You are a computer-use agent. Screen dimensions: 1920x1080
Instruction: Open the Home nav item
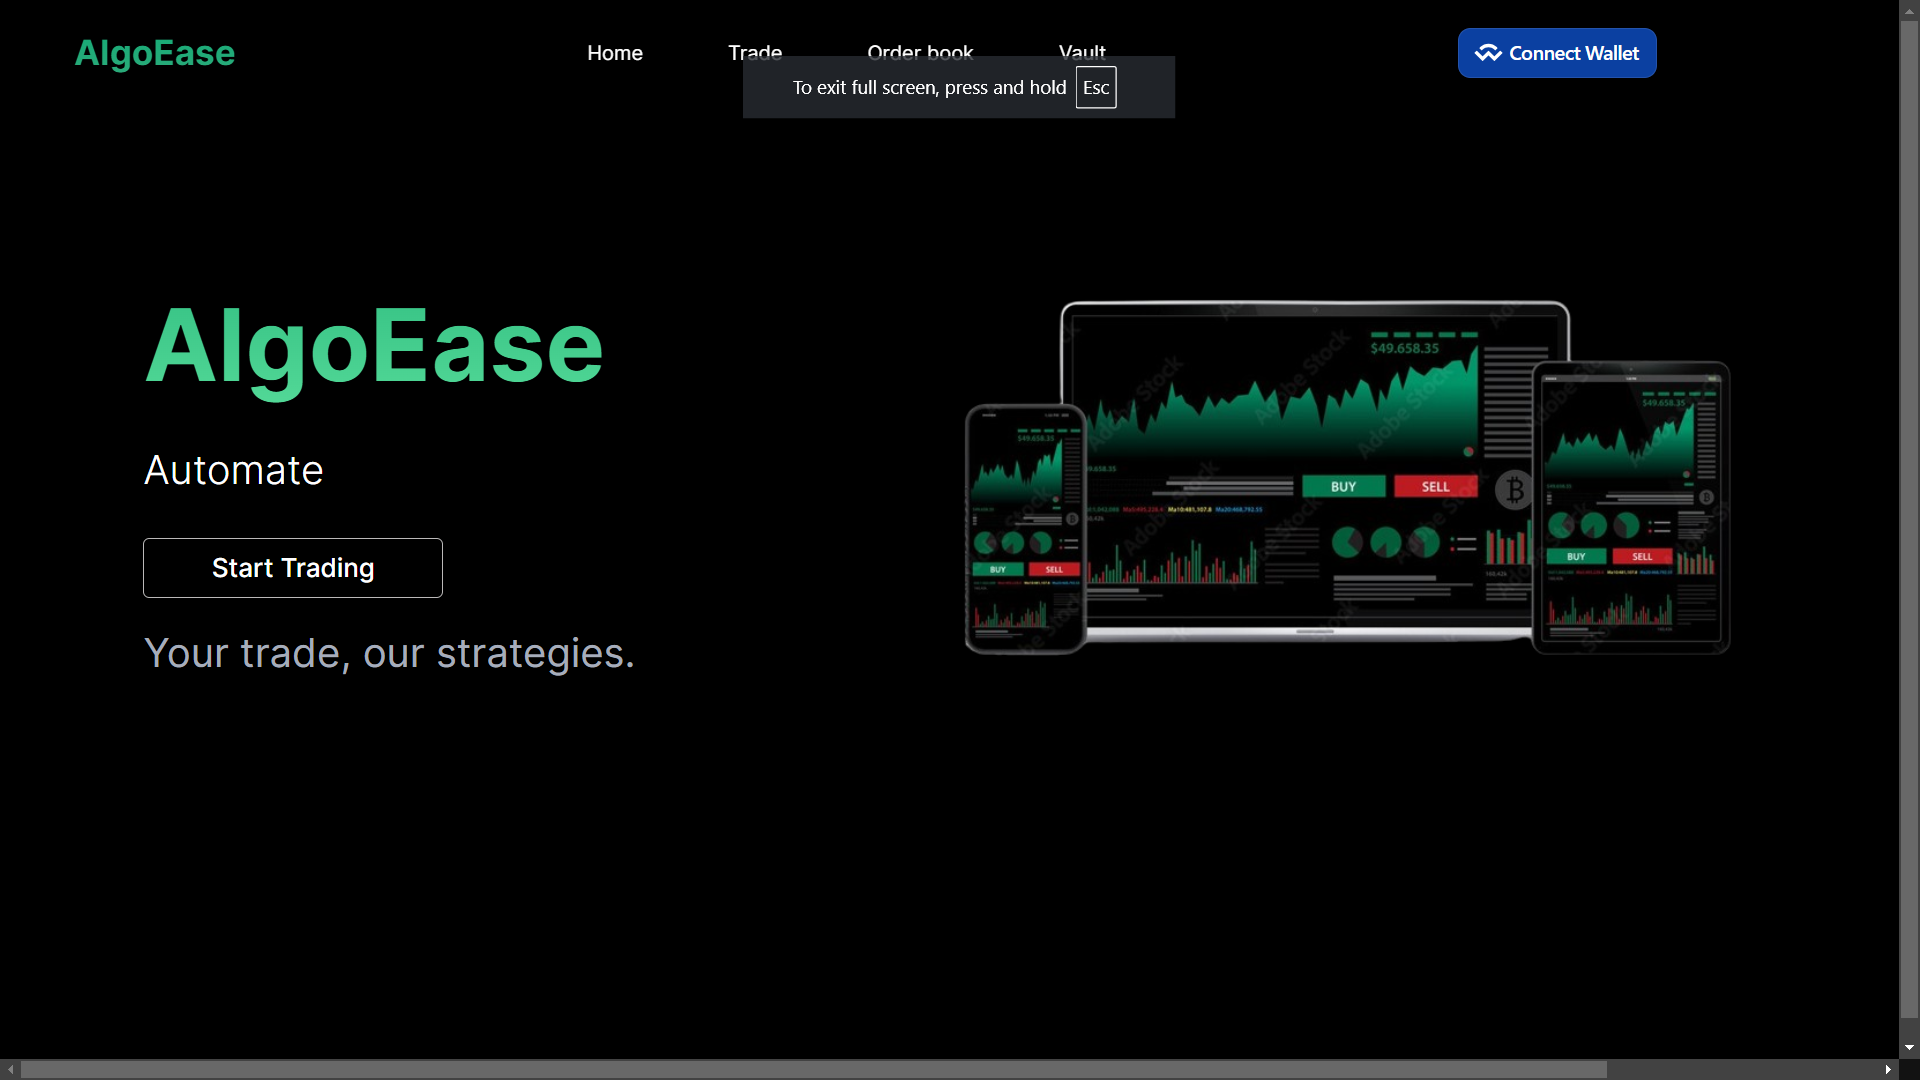(614, 53)
